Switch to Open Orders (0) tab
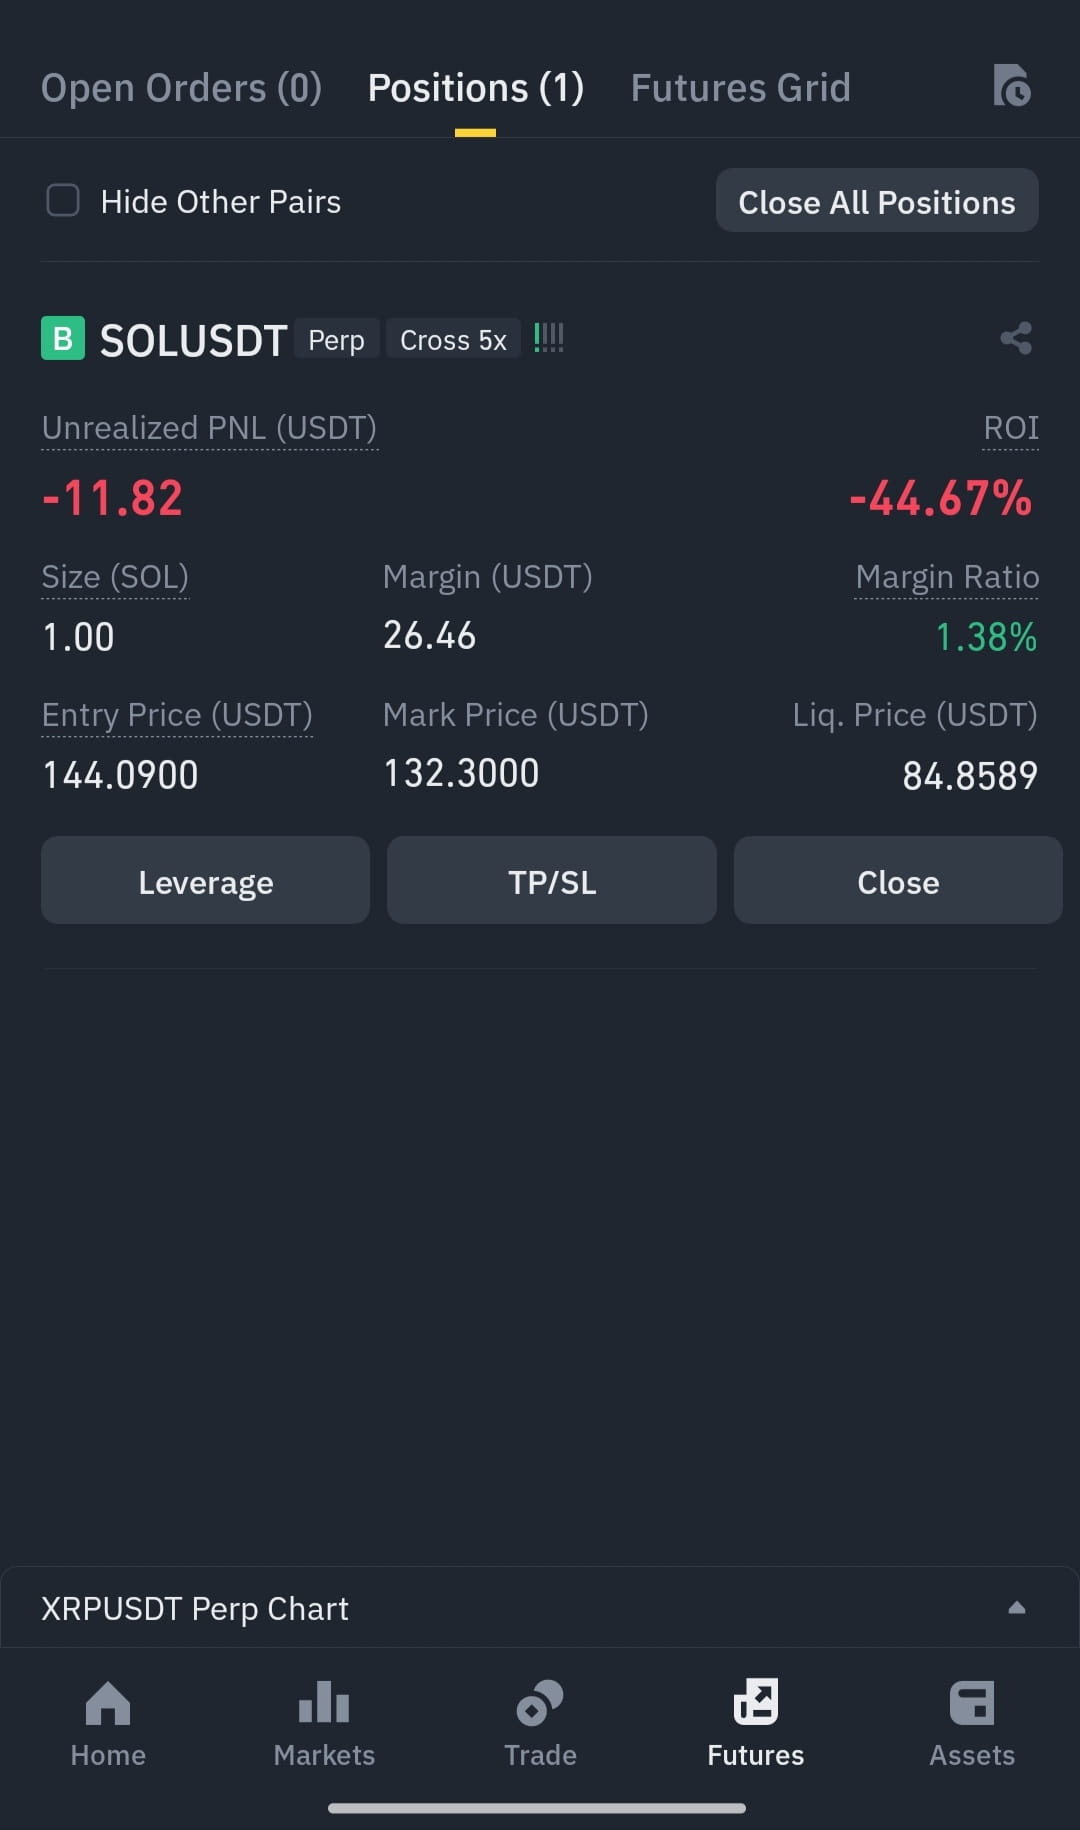The image size is (1080, 1830). pyautogui.click(x=181, y=88)
